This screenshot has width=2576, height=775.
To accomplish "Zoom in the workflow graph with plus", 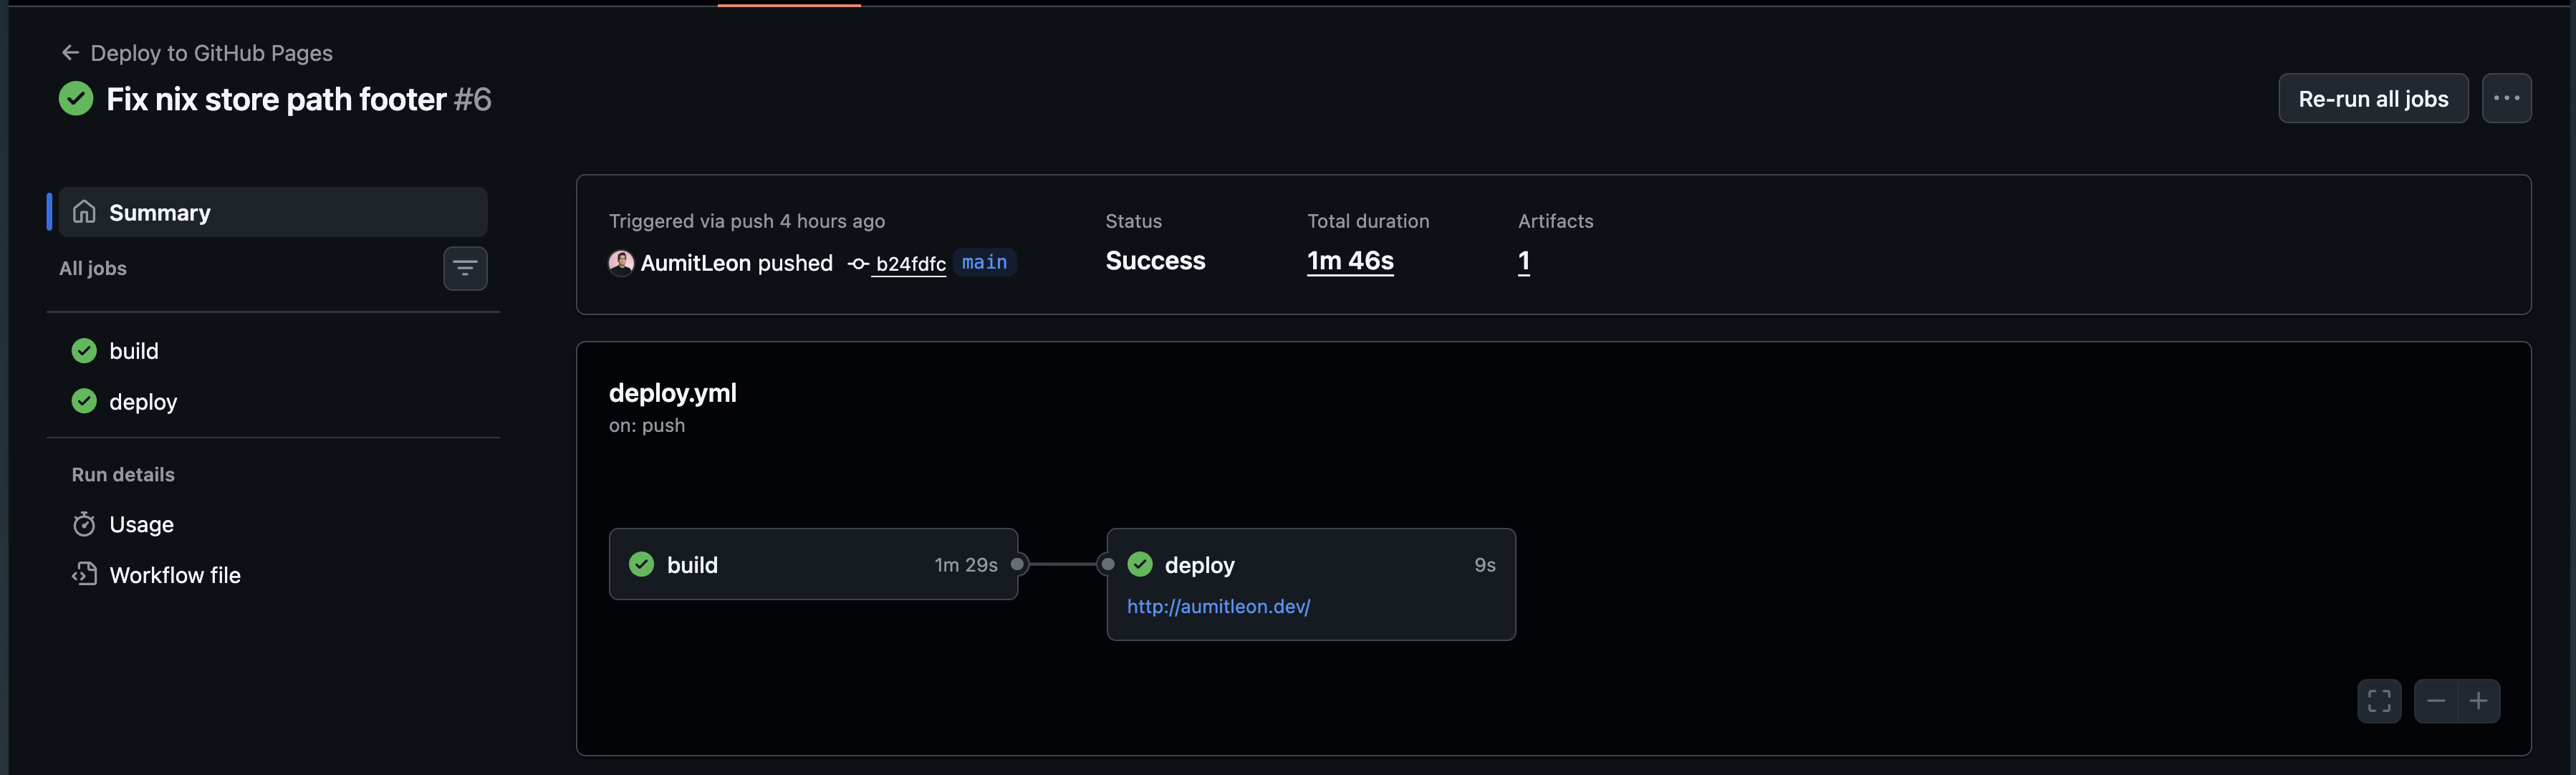I will 2479,700.
